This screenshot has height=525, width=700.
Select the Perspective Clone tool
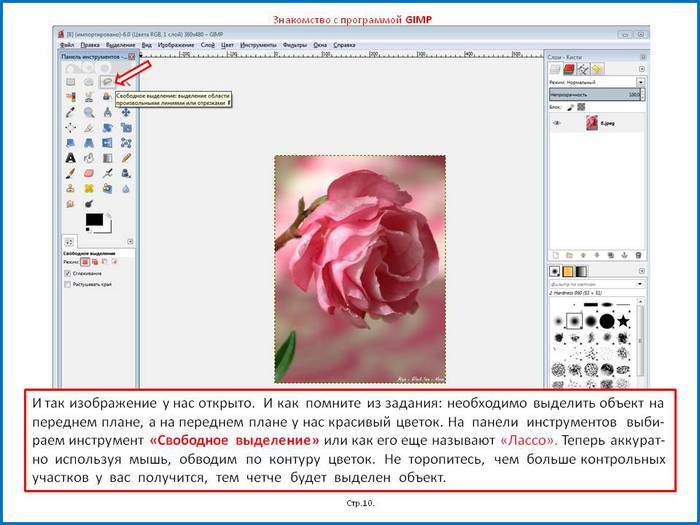[x=107, y=188]
